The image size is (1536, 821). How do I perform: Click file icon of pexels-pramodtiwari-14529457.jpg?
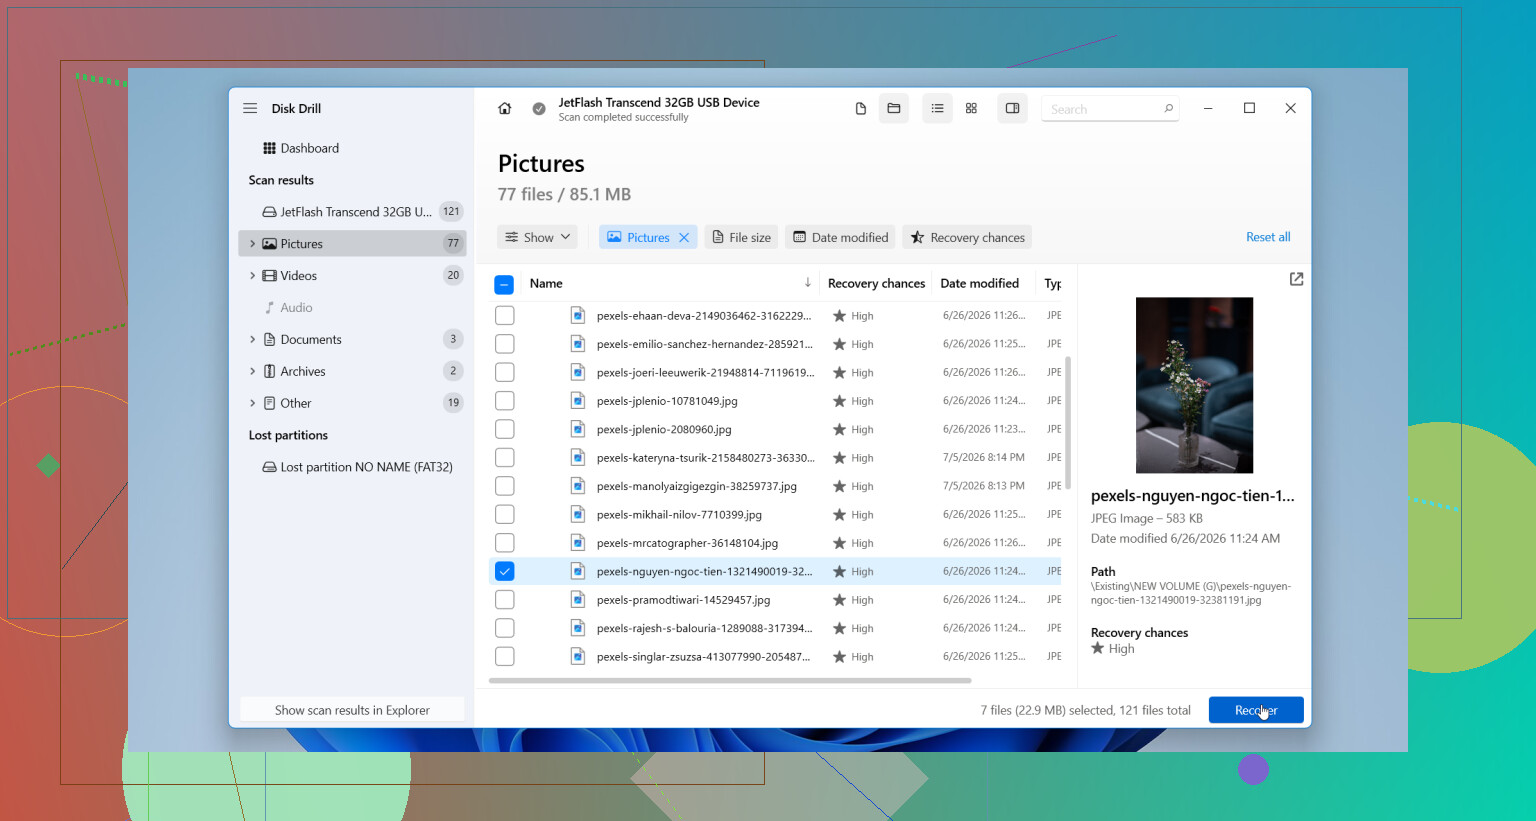[577, 599]
